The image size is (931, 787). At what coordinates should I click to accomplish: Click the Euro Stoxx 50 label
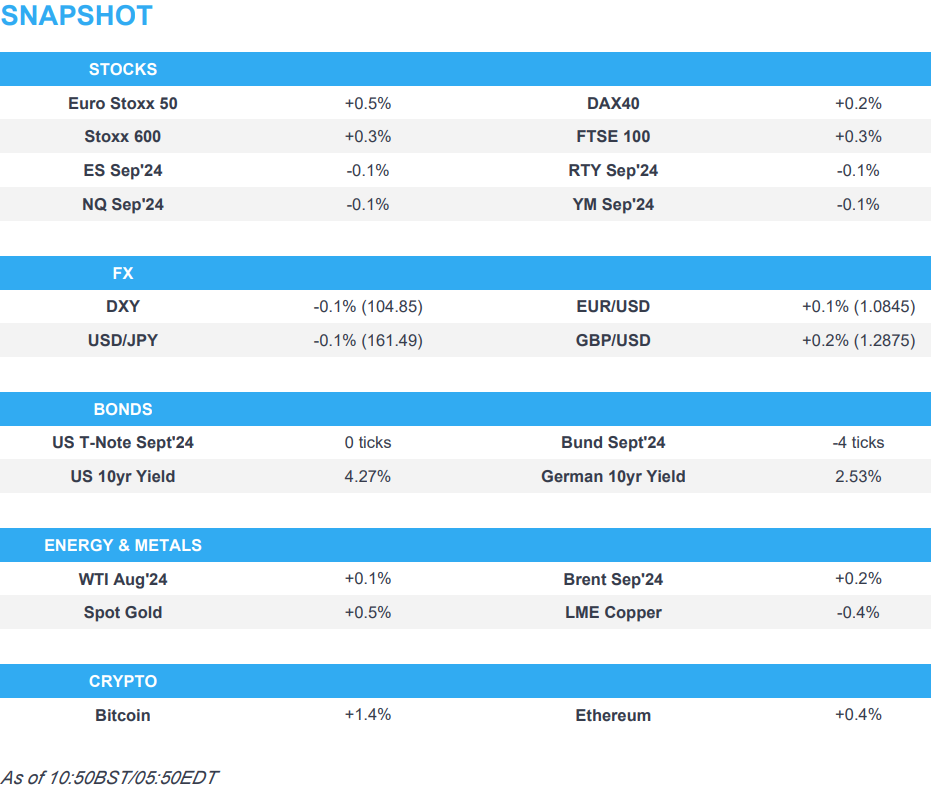coord(123,103)
